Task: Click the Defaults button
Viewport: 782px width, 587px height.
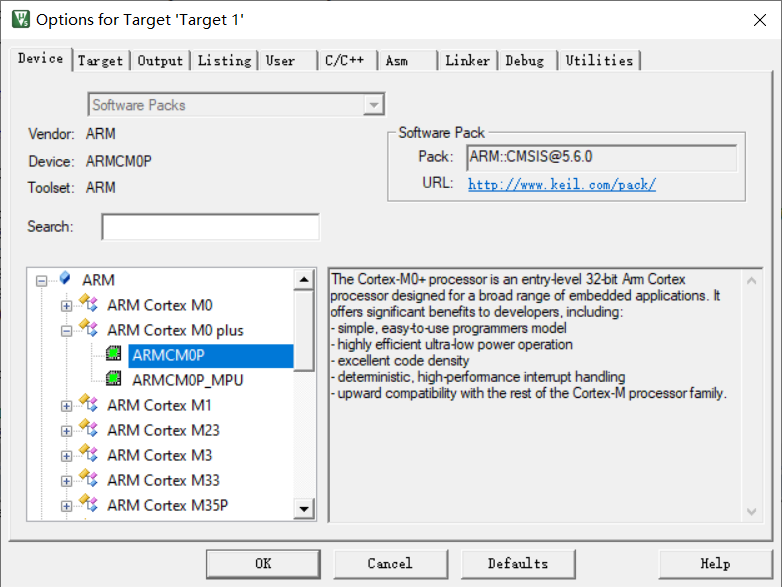Action: tap(518, 564)
